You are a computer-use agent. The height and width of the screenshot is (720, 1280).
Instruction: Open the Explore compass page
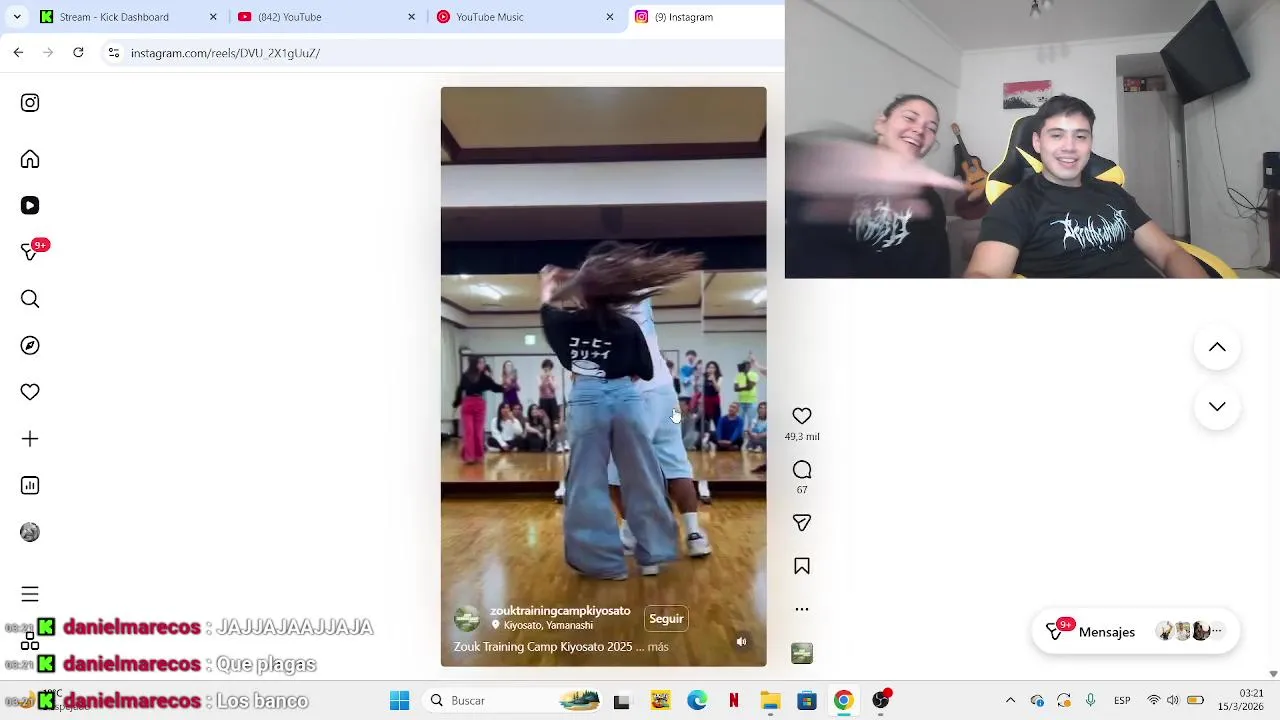tap(30, 345)
